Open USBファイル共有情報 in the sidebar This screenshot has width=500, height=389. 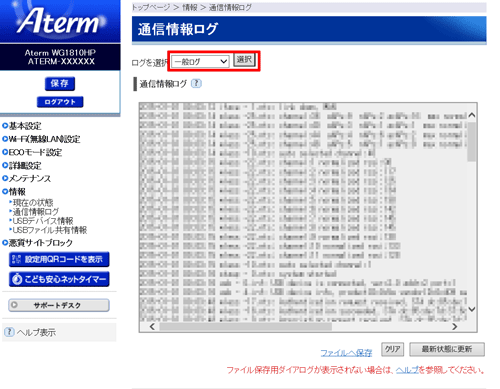(x=50, y=230)
